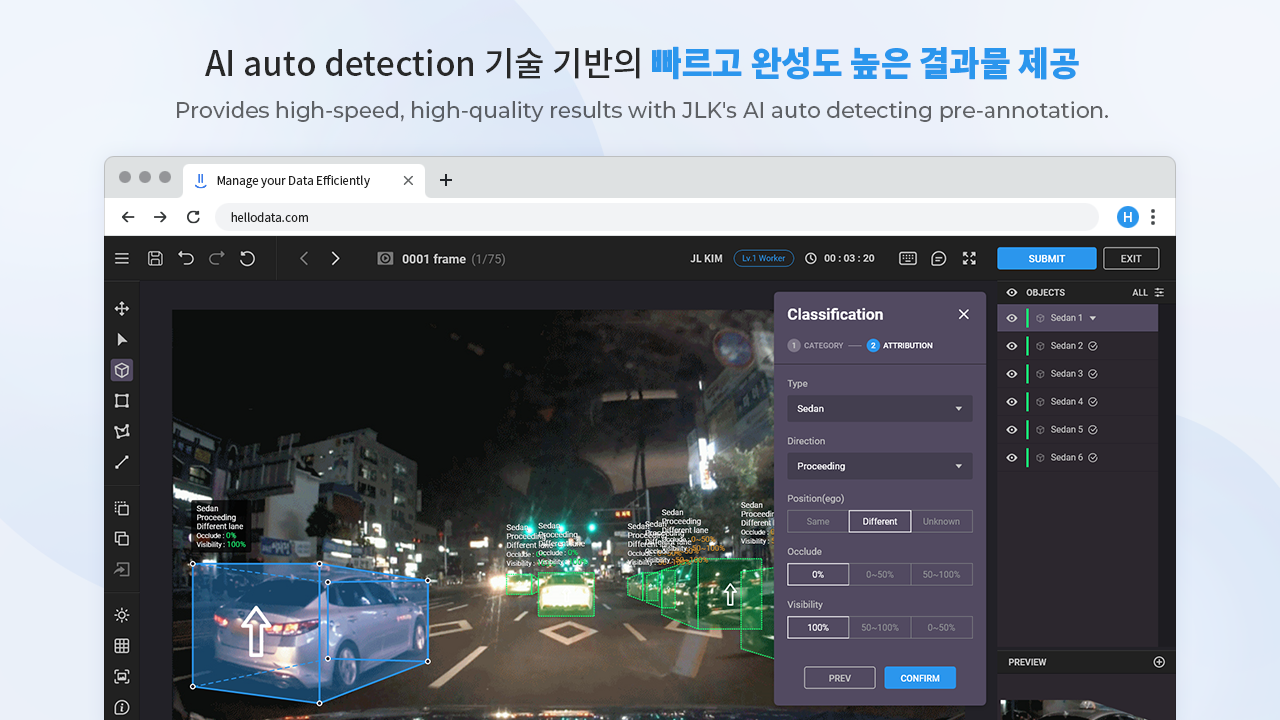Click the export-to-frame tool icon
1280x720 pixels.
point(122,569)
